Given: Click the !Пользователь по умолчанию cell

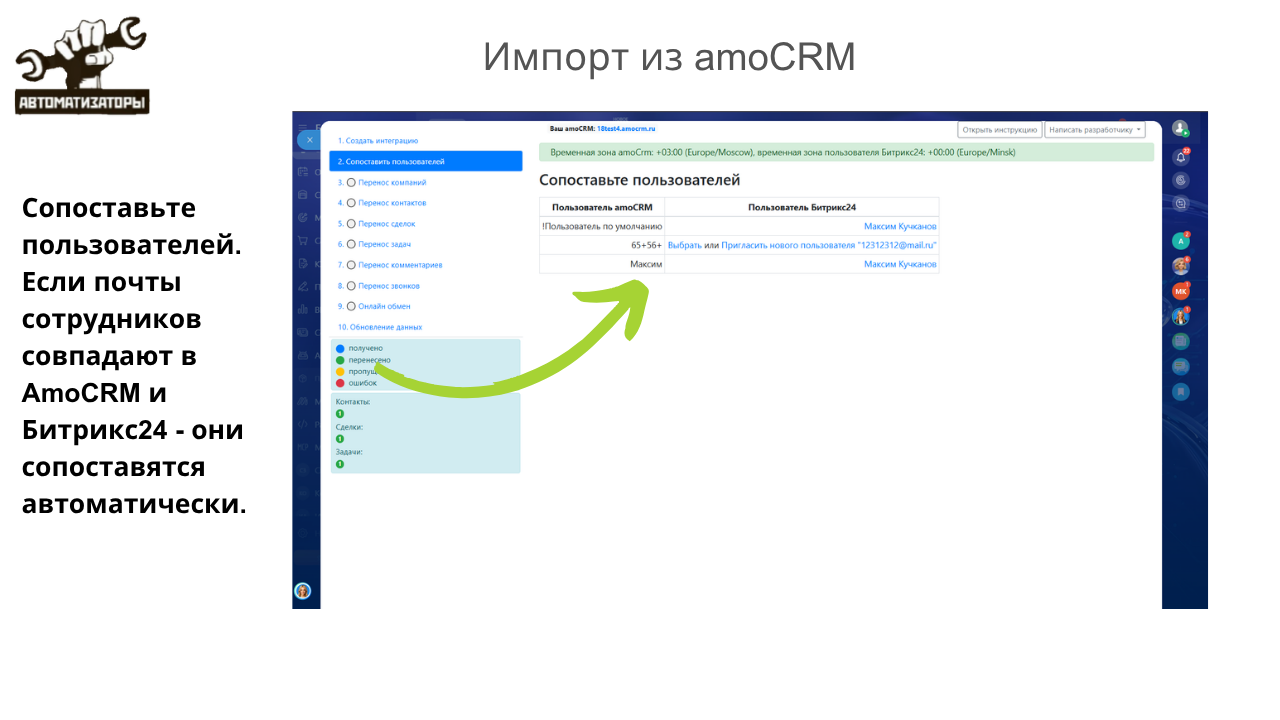Looking at the screenshot, I should click(x=602, y=227).
